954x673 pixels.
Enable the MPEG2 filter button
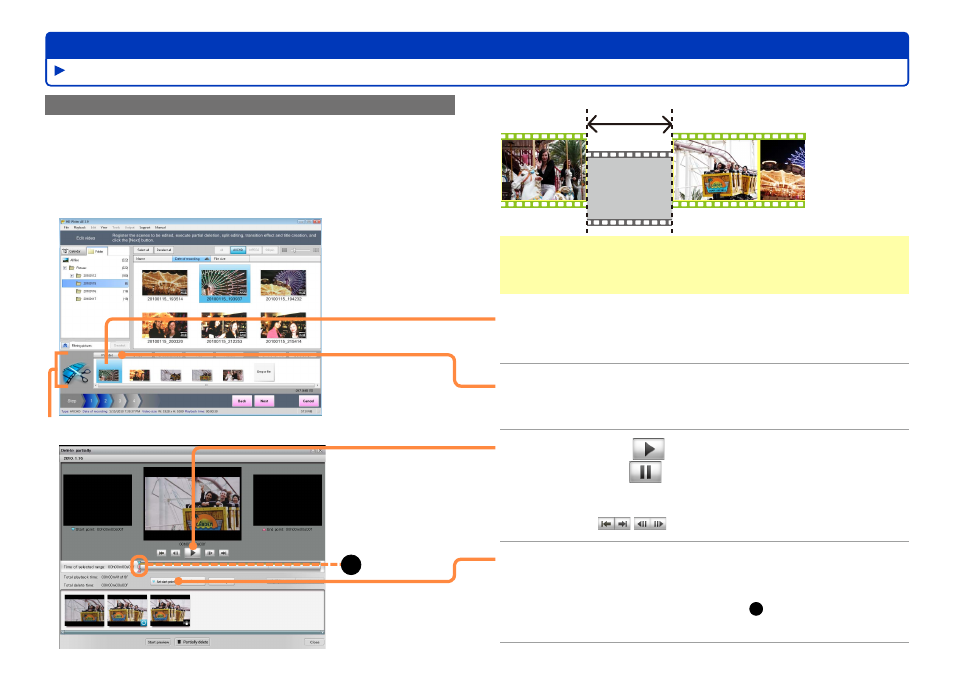click(x=254, y=250)
